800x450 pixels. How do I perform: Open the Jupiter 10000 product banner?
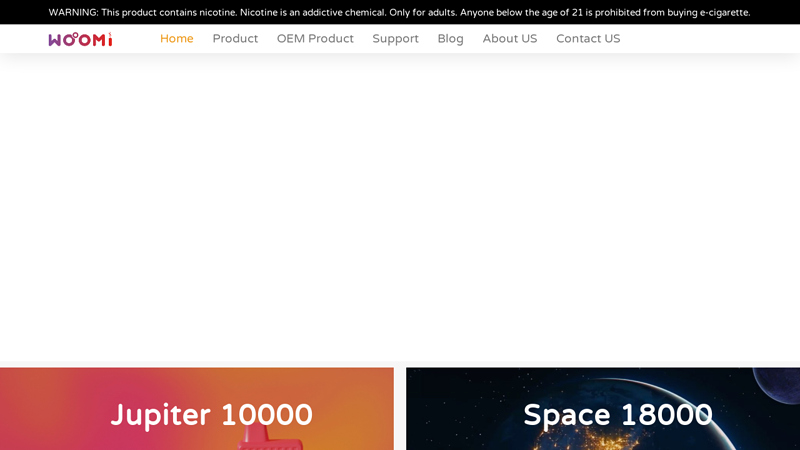point(197,409)
